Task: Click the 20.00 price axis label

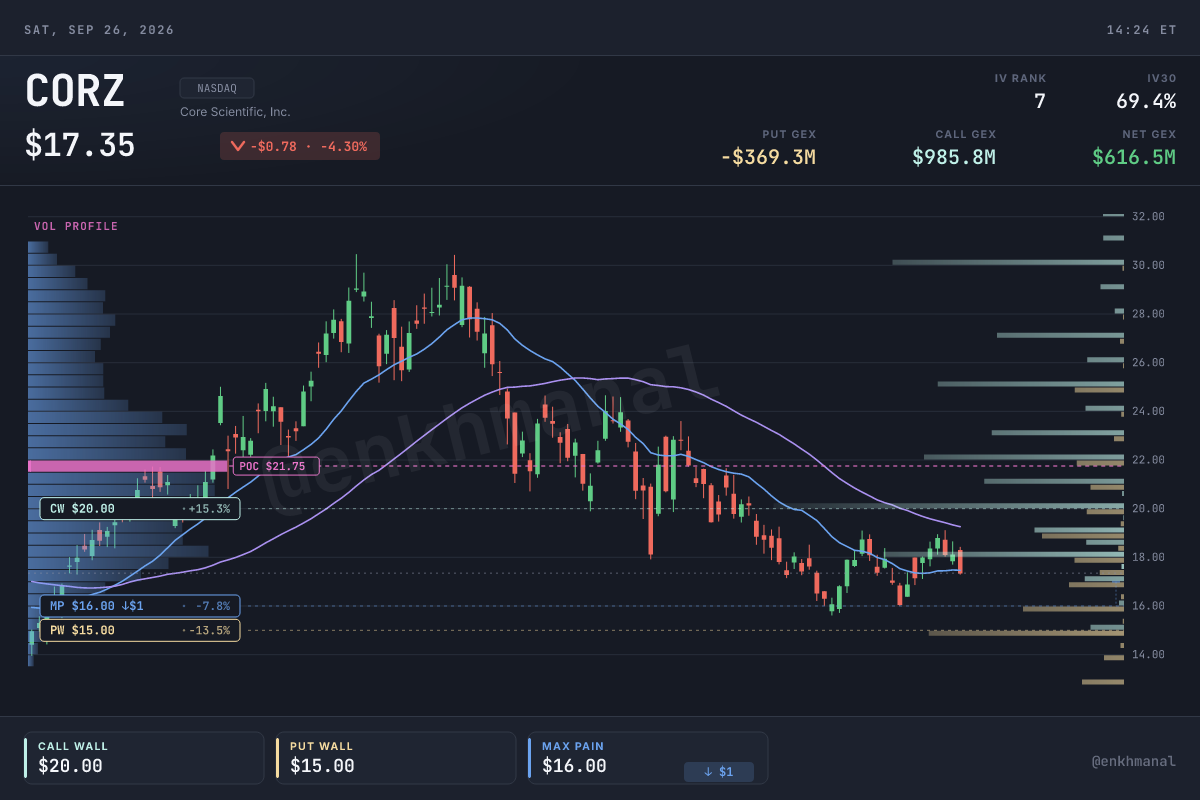Action: pos(1148,508)
